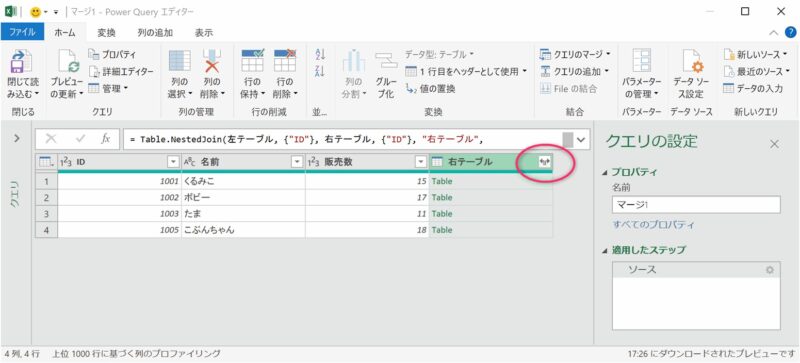Switch to the Home (ホーム) tab
The image size is (800, 363).
(65, 32)
